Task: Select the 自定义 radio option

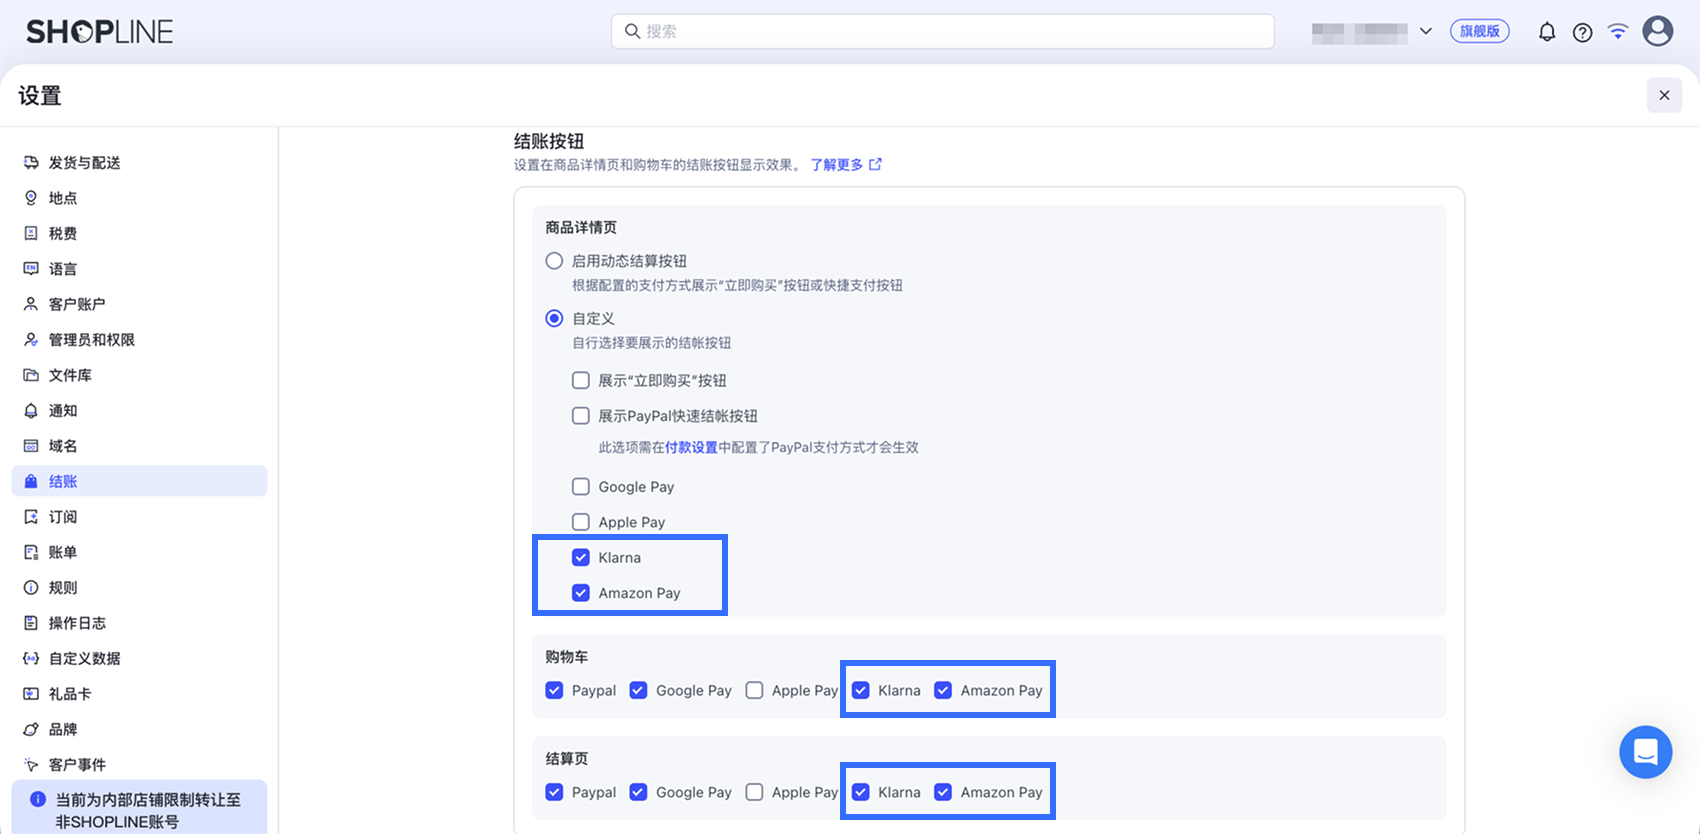Action: coord(554,318)
